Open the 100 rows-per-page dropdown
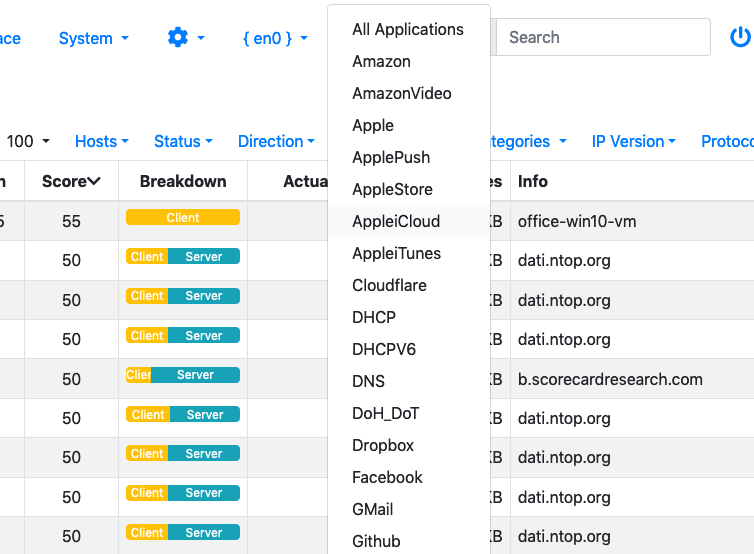The width and height of the screenshot is (754, 554). point(28,141)
